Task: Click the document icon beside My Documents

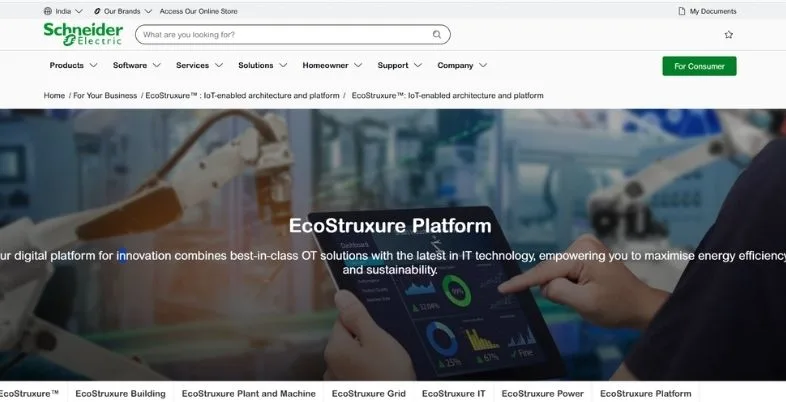Action: 681,11
